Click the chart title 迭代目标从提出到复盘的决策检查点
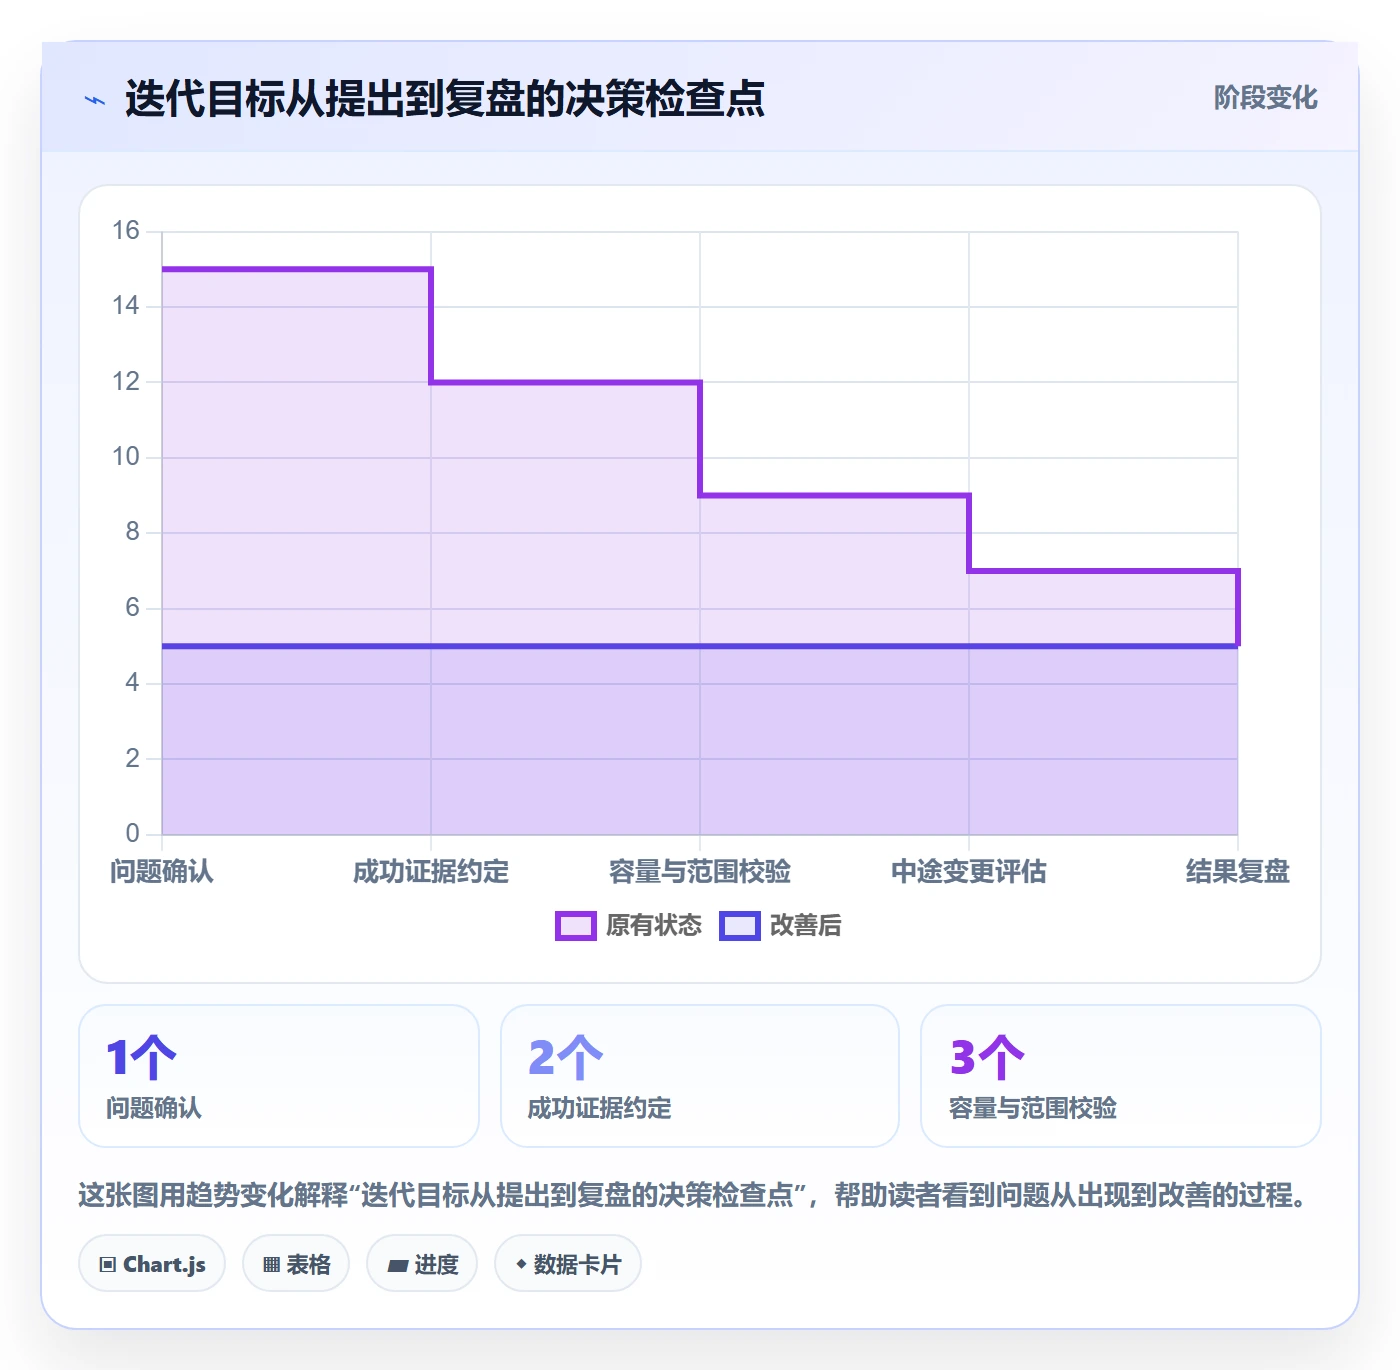The height and width of the screenshot is (1370, 1400). [445, 99]
